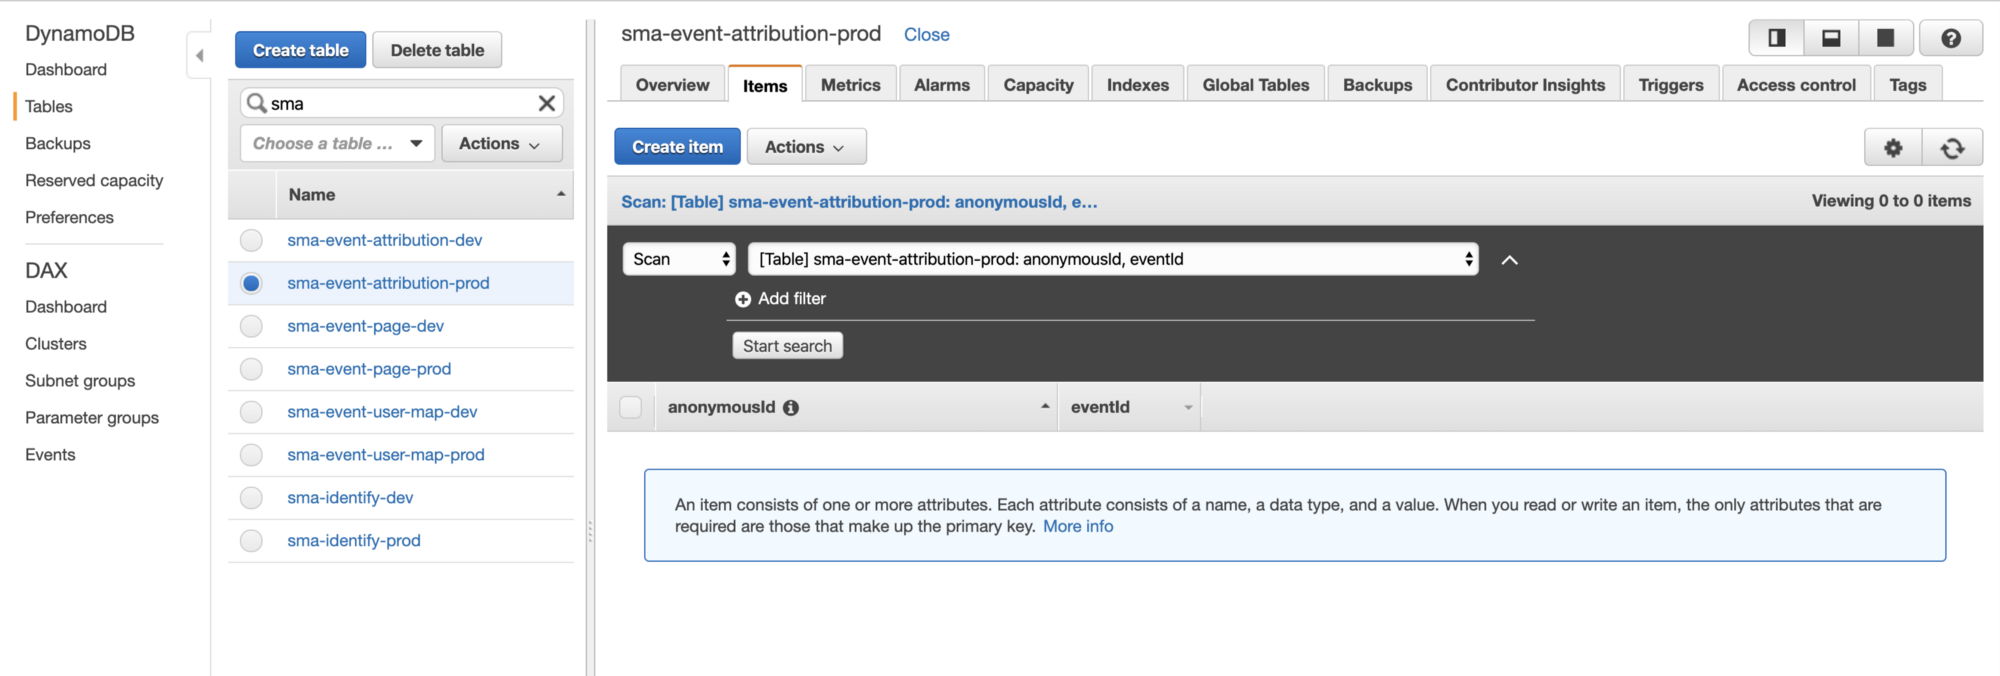Click anonymousId info icon
The width and height of the screenshot is (2000, 676).
(x=791, y=408)
